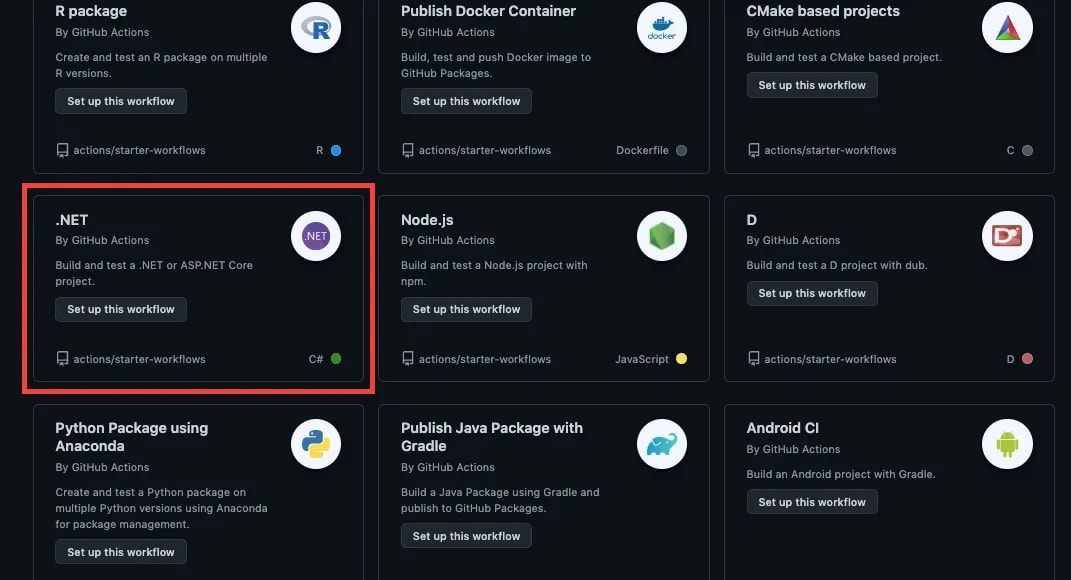Viewport: 1071px width, 580px height.
Task: Click the C# language label
Action: pos(316,359)
